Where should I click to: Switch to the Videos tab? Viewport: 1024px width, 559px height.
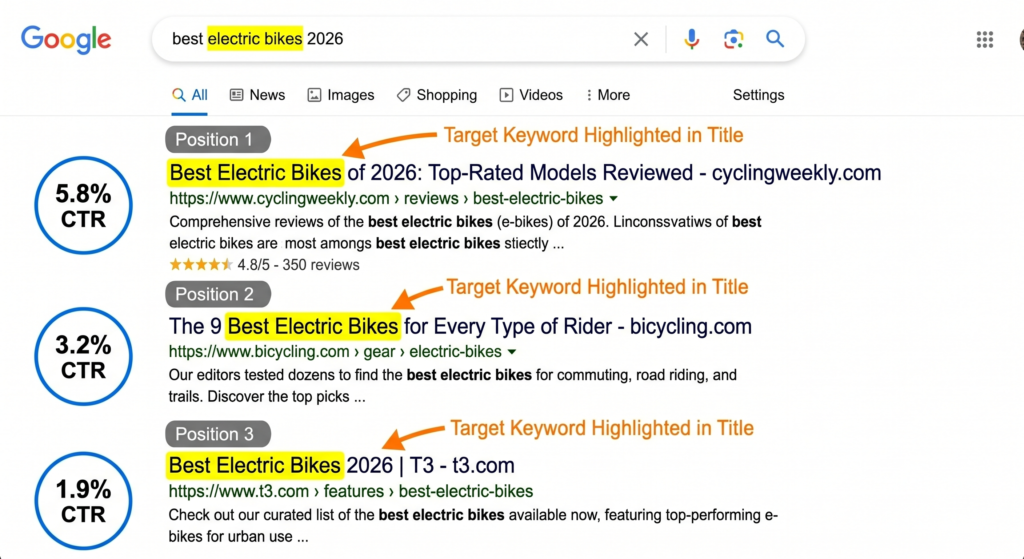(531, 95)
